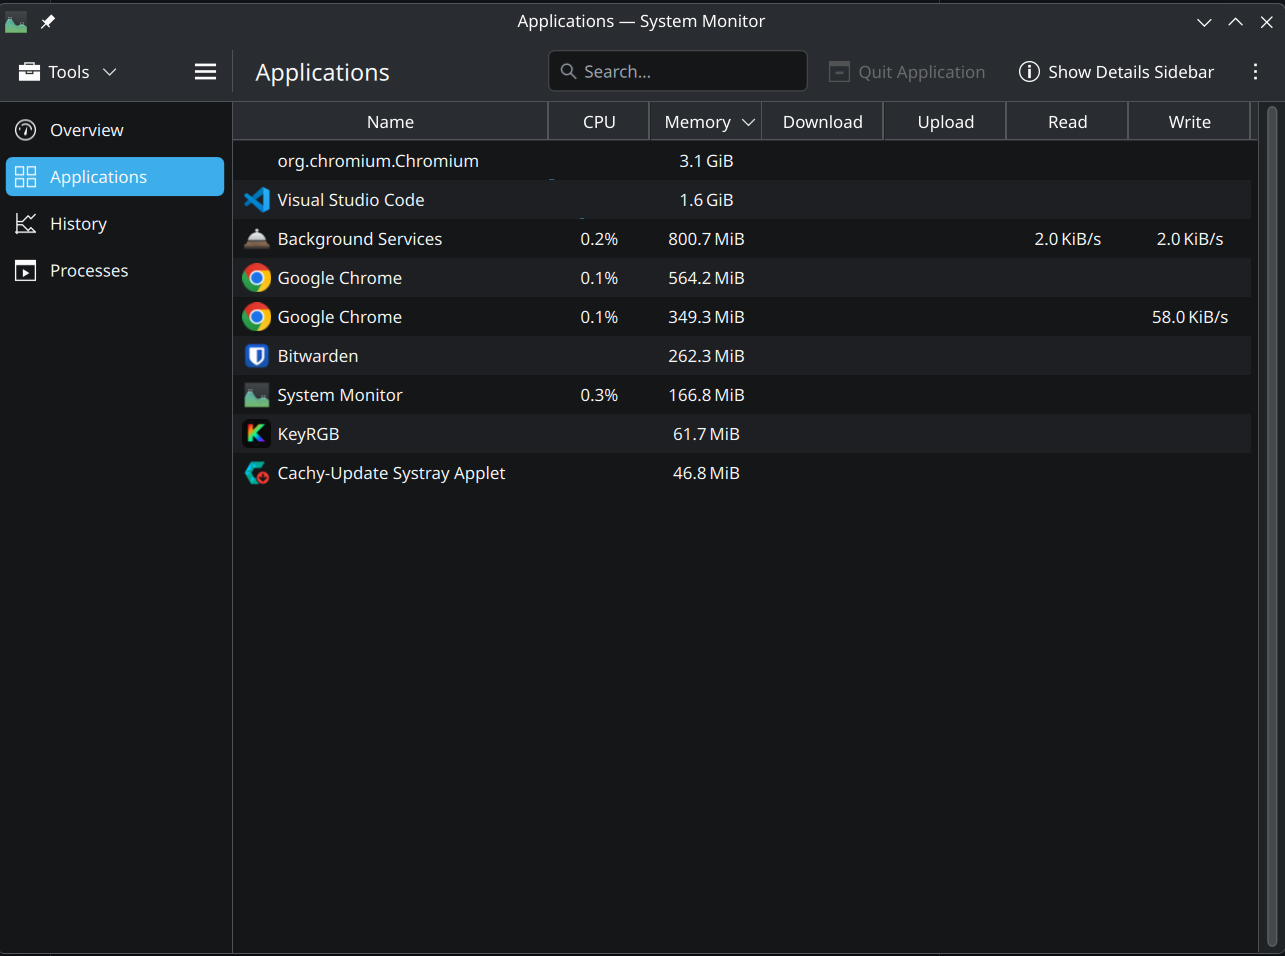Select the Visual Studio Code row name
The height and width of the screenshot is (956, 1285).
(x=351, y=200)
